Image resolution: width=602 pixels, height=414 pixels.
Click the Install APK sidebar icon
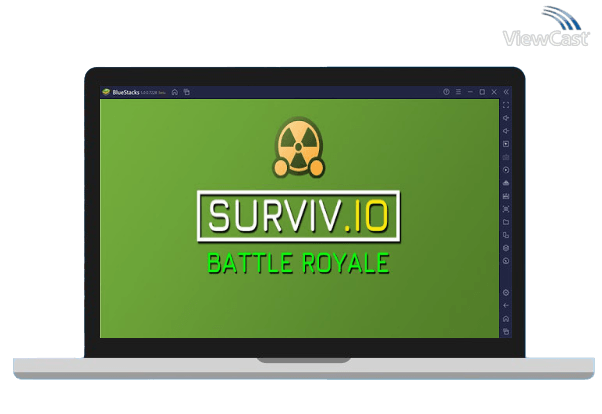pyautogui.click(x=506, y=183)
